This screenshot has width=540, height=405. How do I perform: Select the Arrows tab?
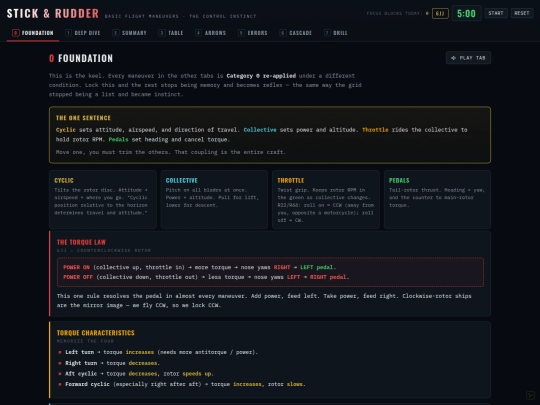[x=210, y=33]
